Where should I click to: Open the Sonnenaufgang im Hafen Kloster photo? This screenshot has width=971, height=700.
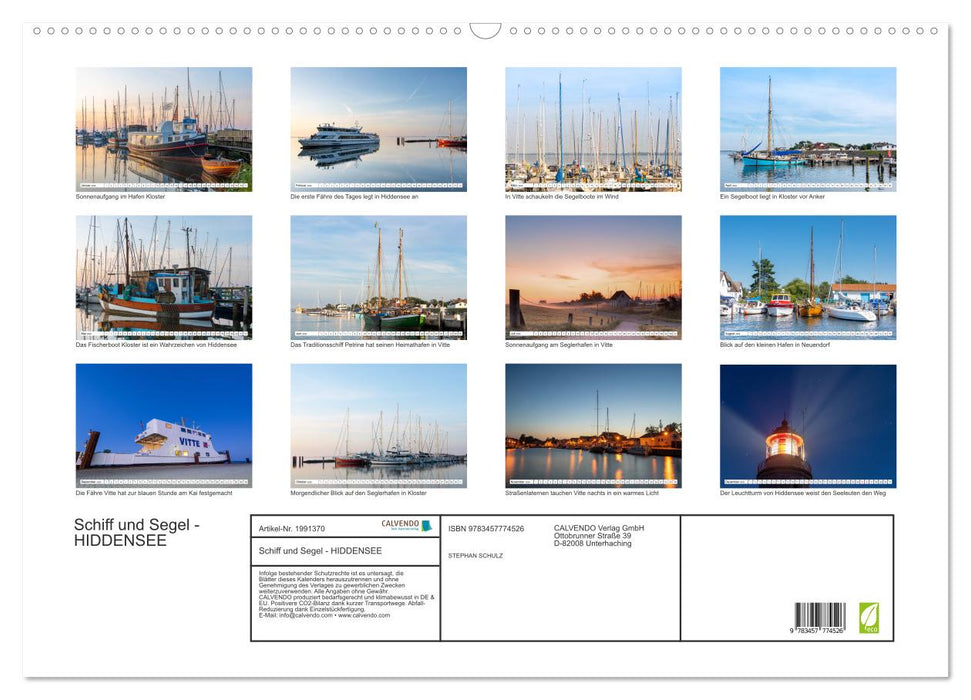tap(163, 128)
